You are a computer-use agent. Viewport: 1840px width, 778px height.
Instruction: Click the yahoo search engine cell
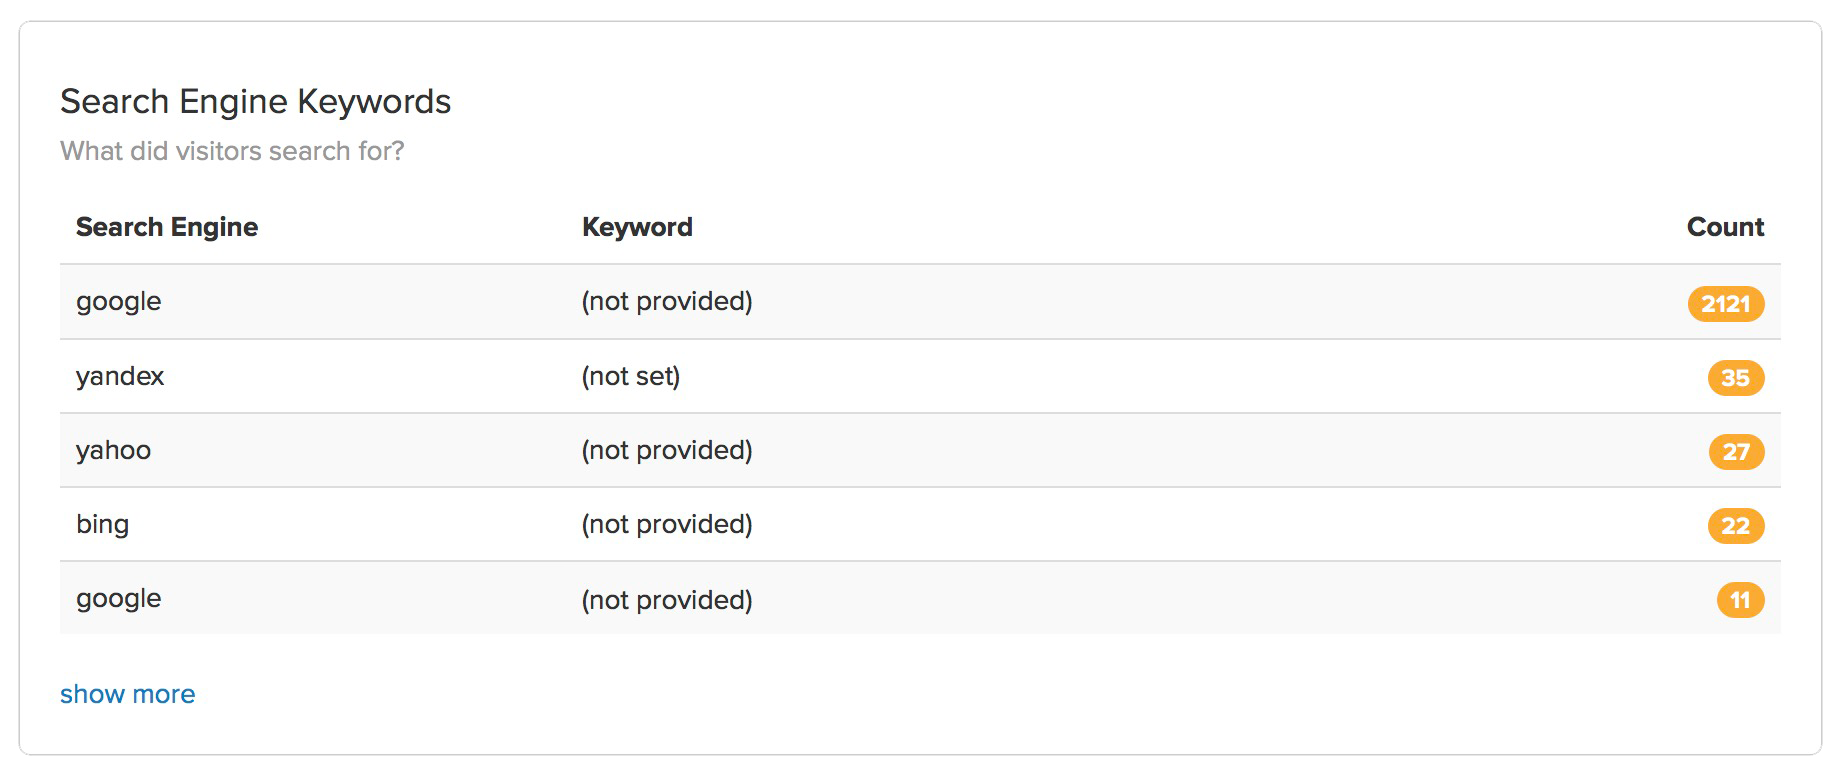tap(114, 450)
